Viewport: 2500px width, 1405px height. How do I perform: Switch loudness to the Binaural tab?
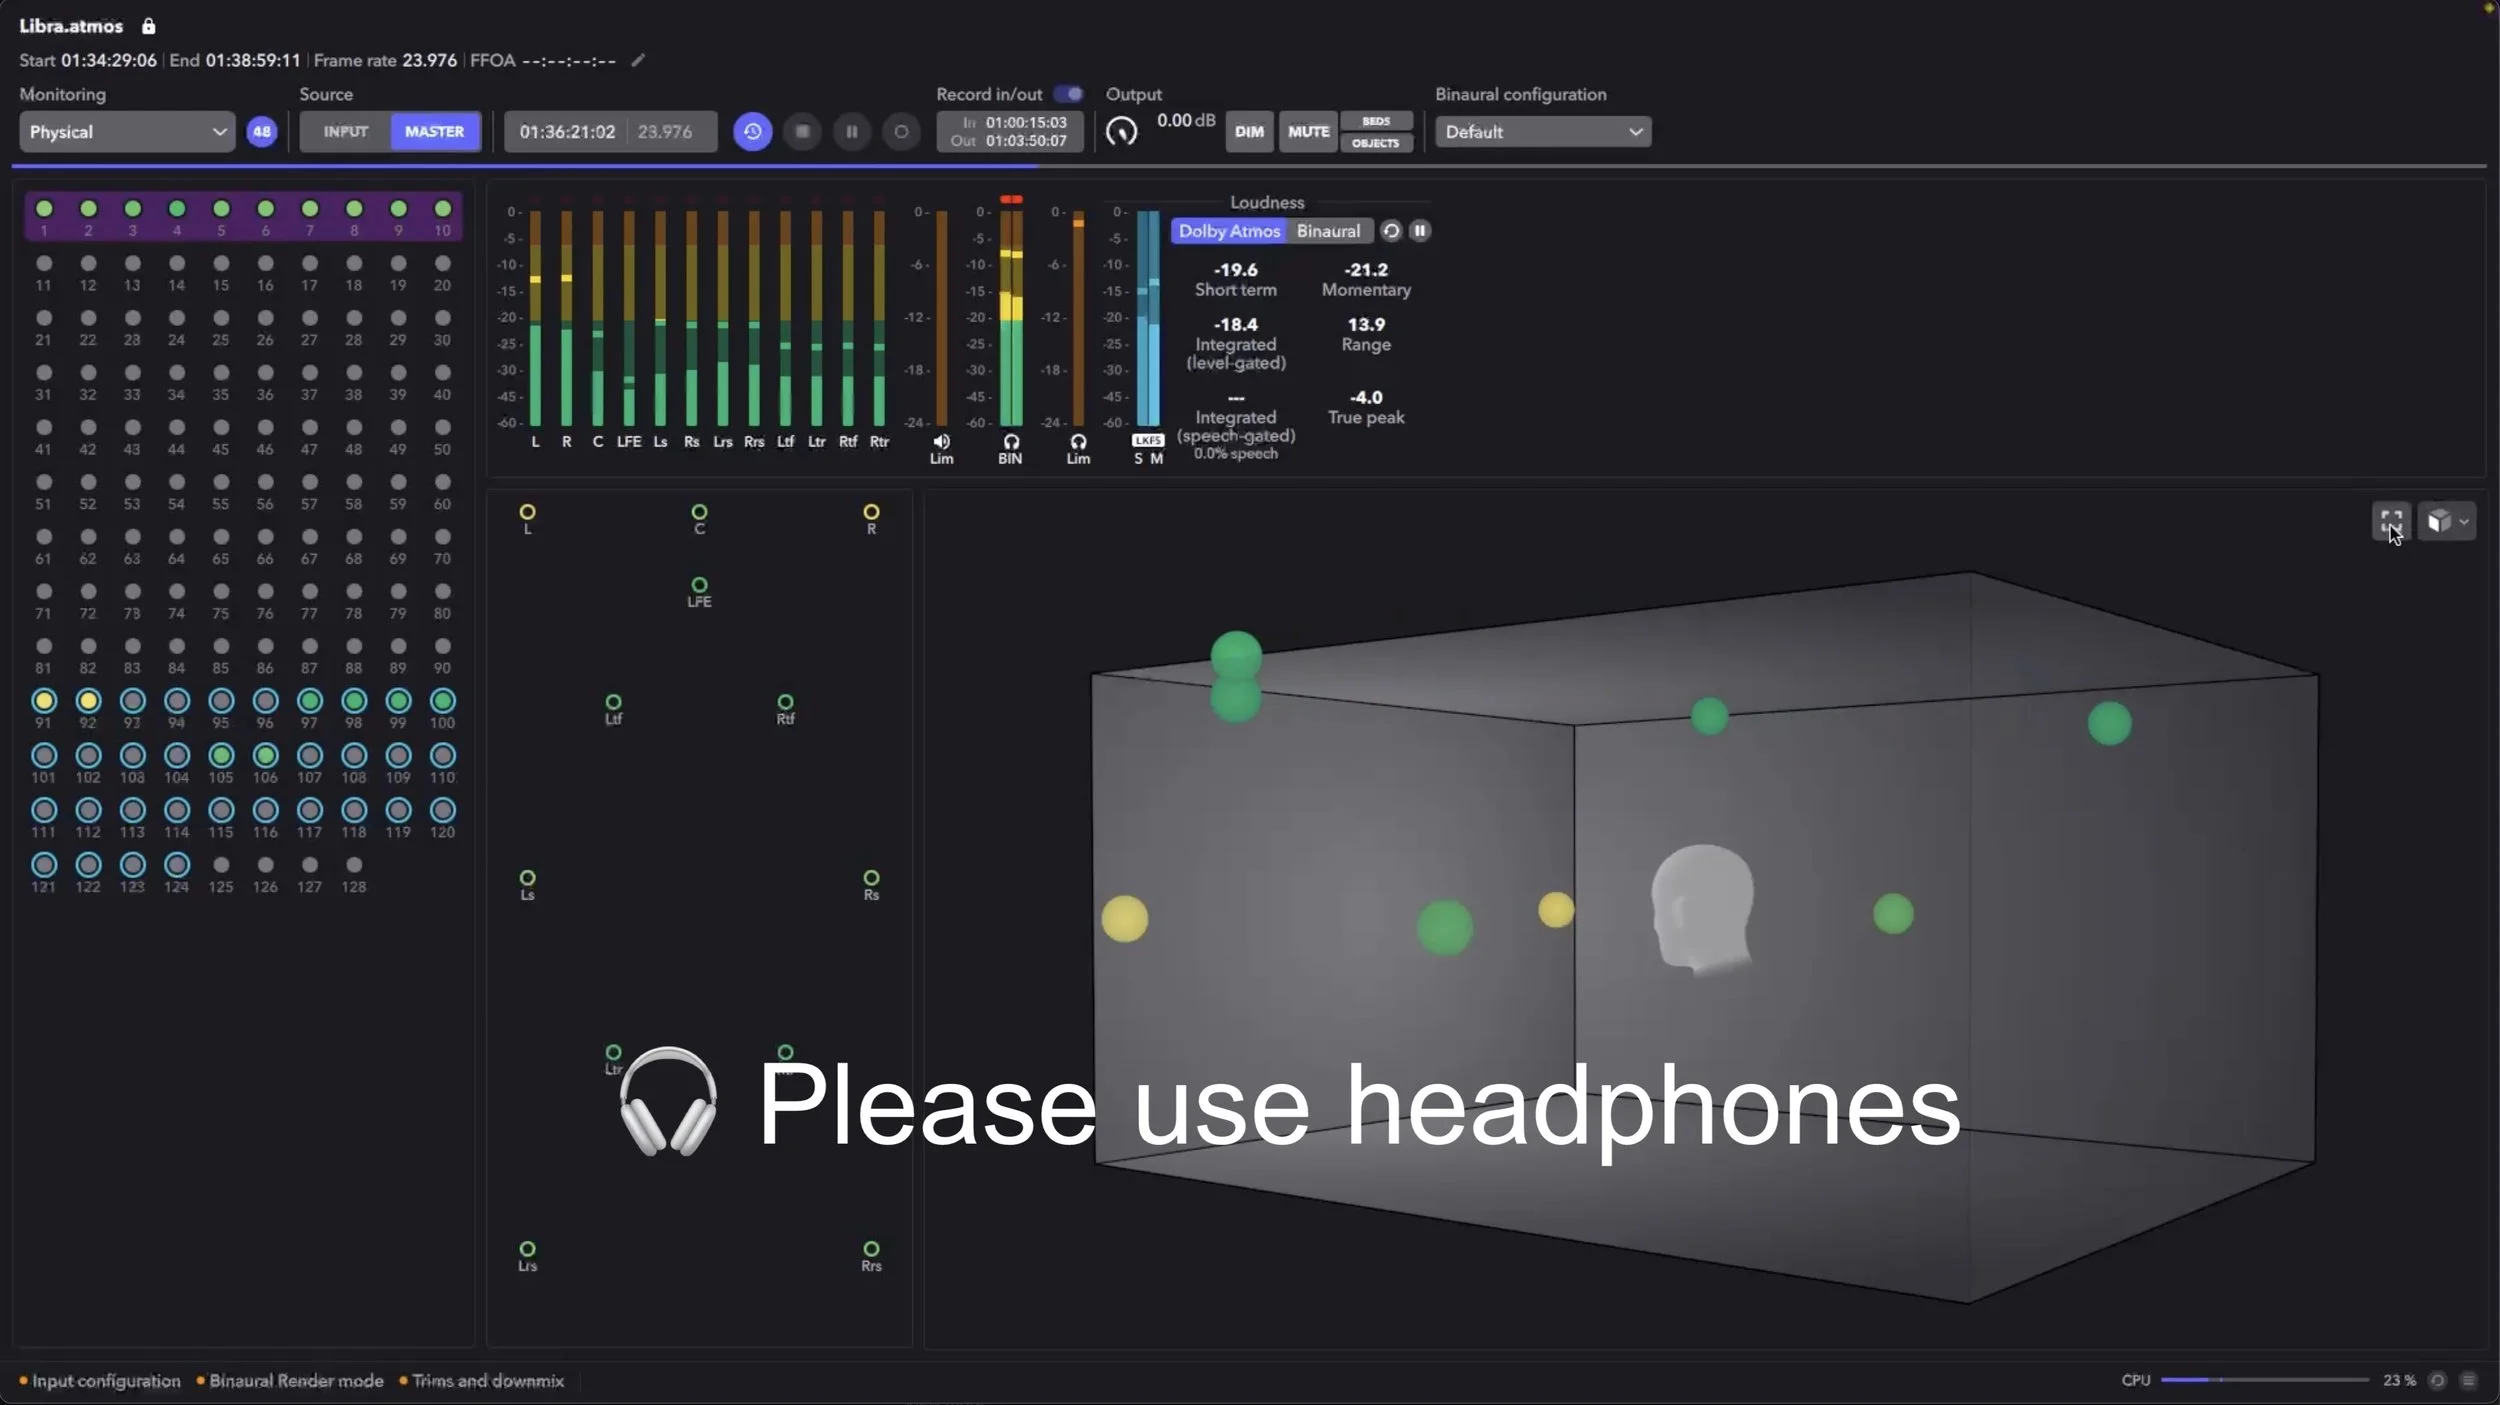point(1328,231)
